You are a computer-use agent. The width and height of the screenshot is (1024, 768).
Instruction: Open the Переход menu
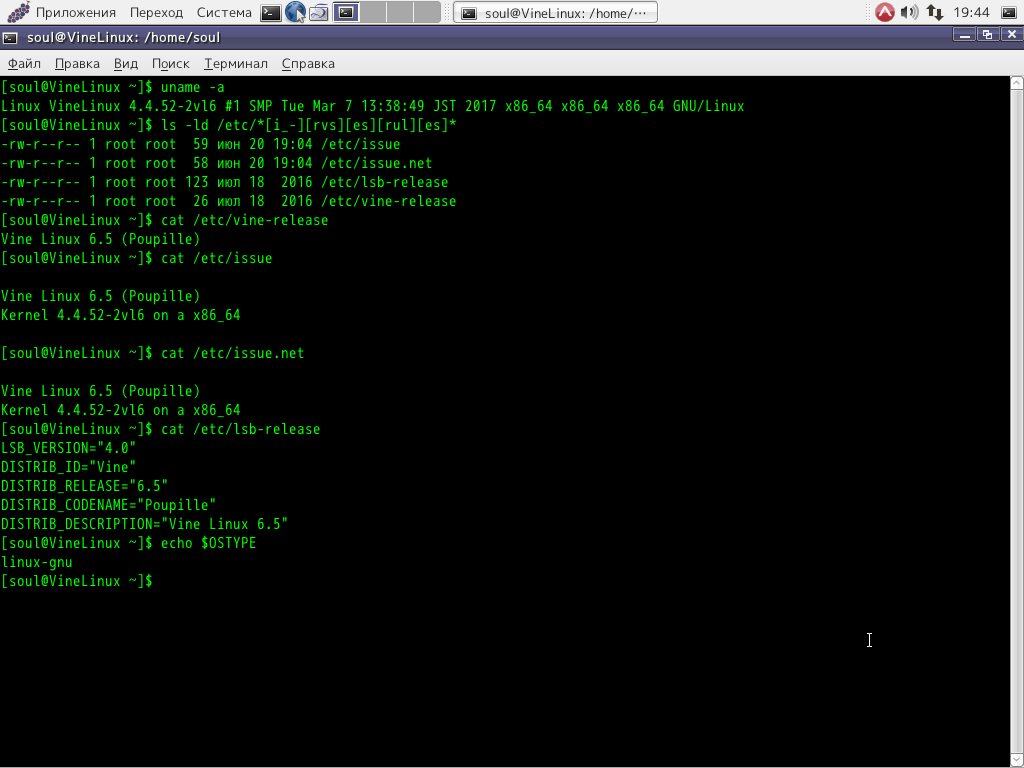pyautogui.click(x=157, y=12)
